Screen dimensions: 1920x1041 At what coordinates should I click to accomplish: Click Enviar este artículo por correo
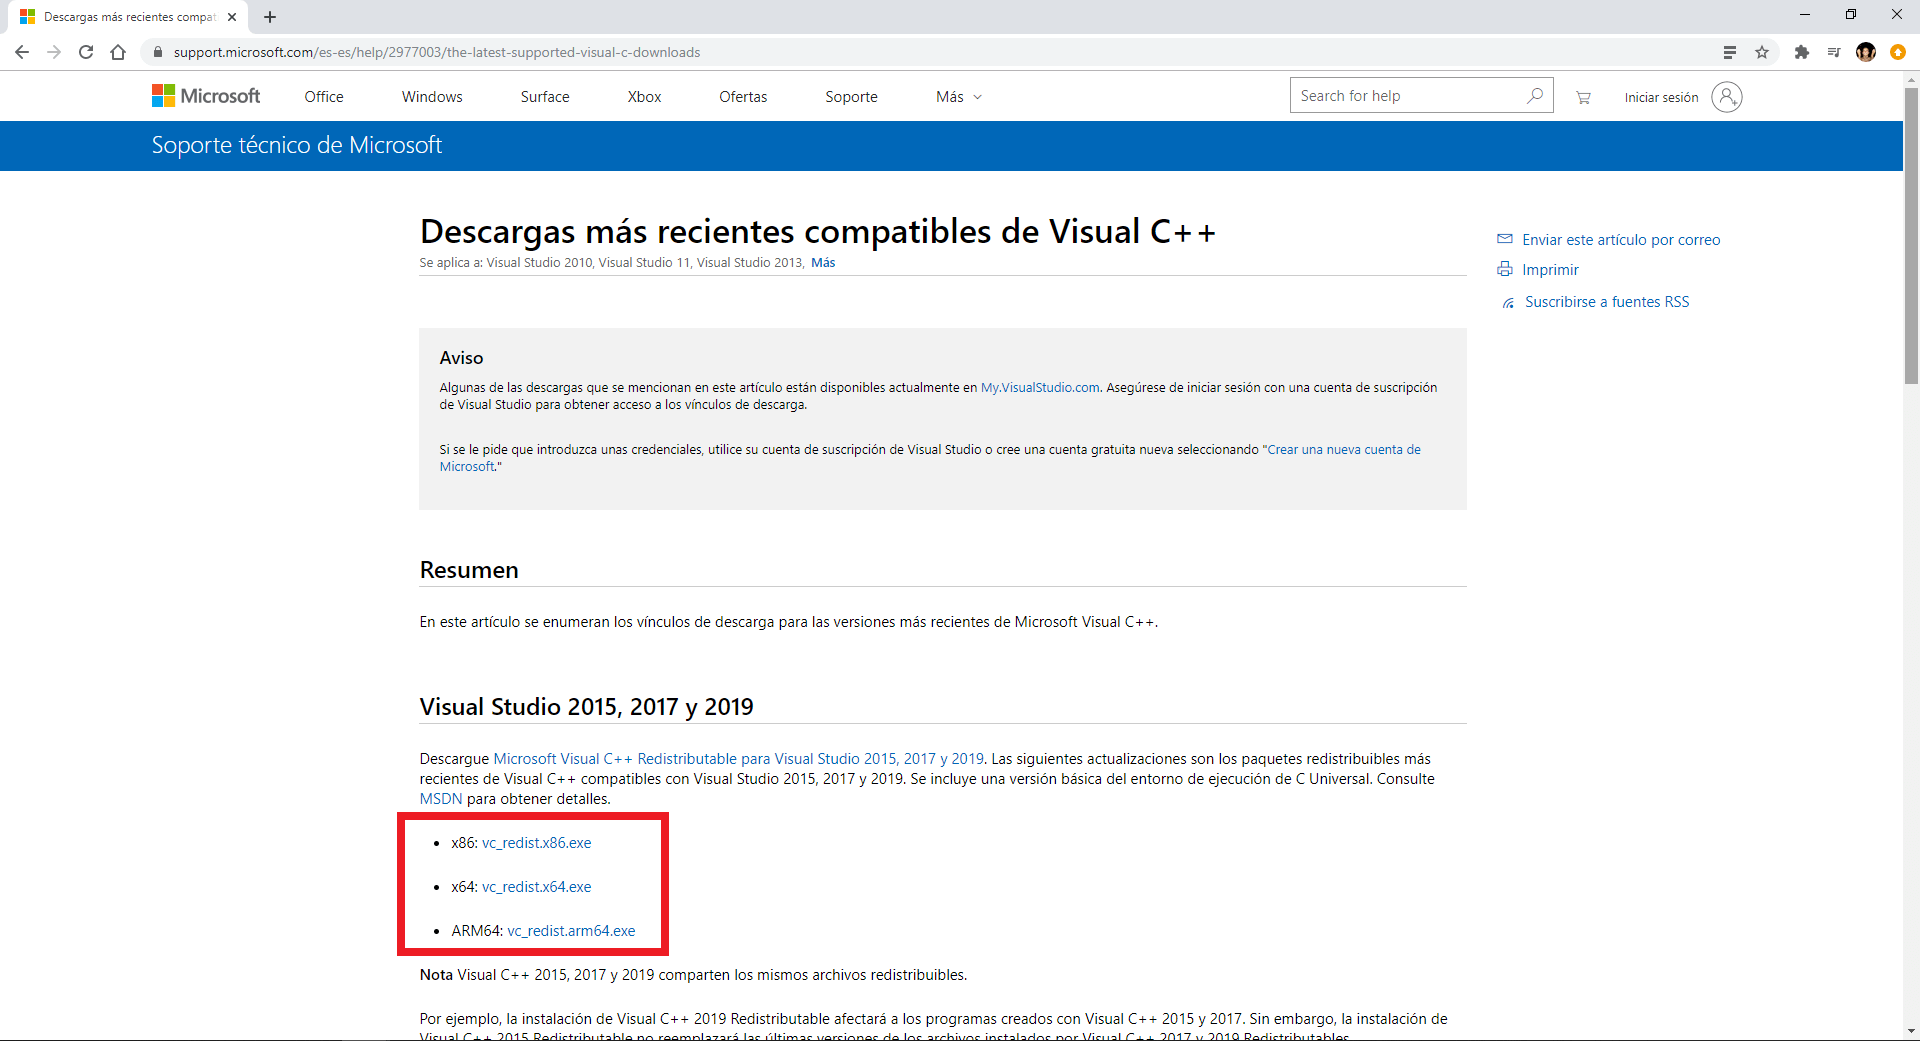click(1621, 240)
